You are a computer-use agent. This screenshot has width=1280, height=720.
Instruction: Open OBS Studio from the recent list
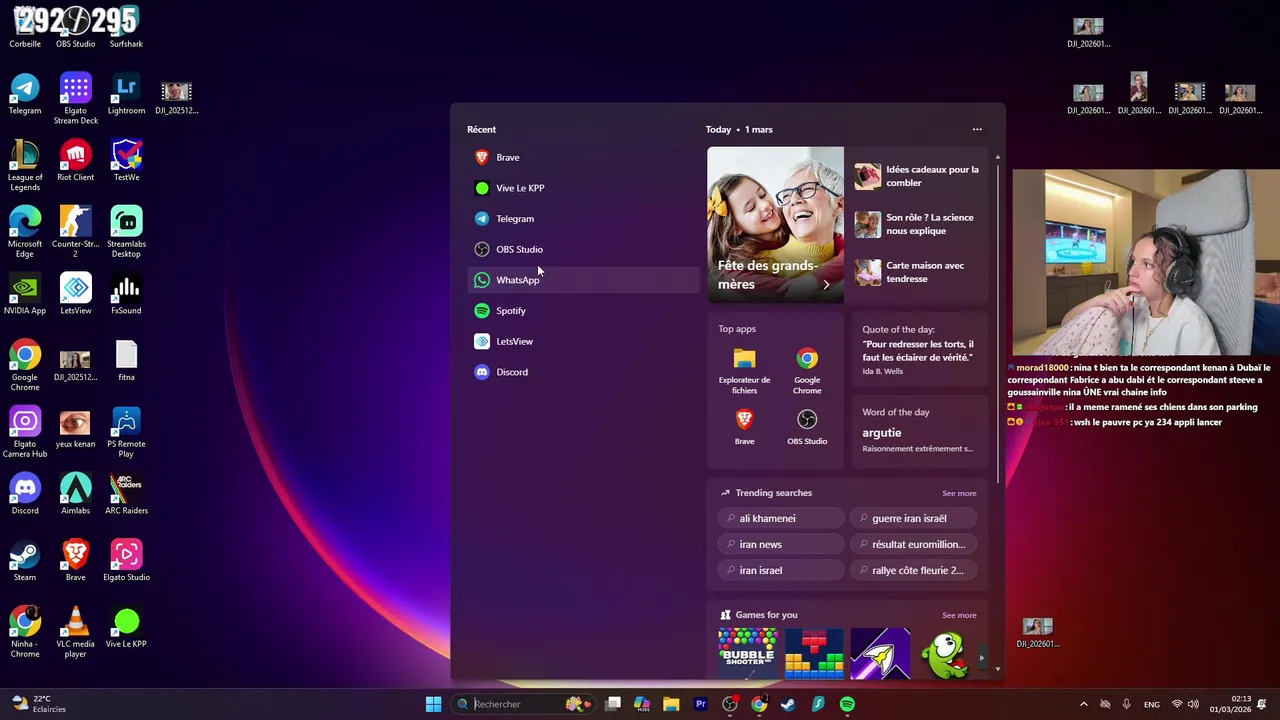coord(583,249)
